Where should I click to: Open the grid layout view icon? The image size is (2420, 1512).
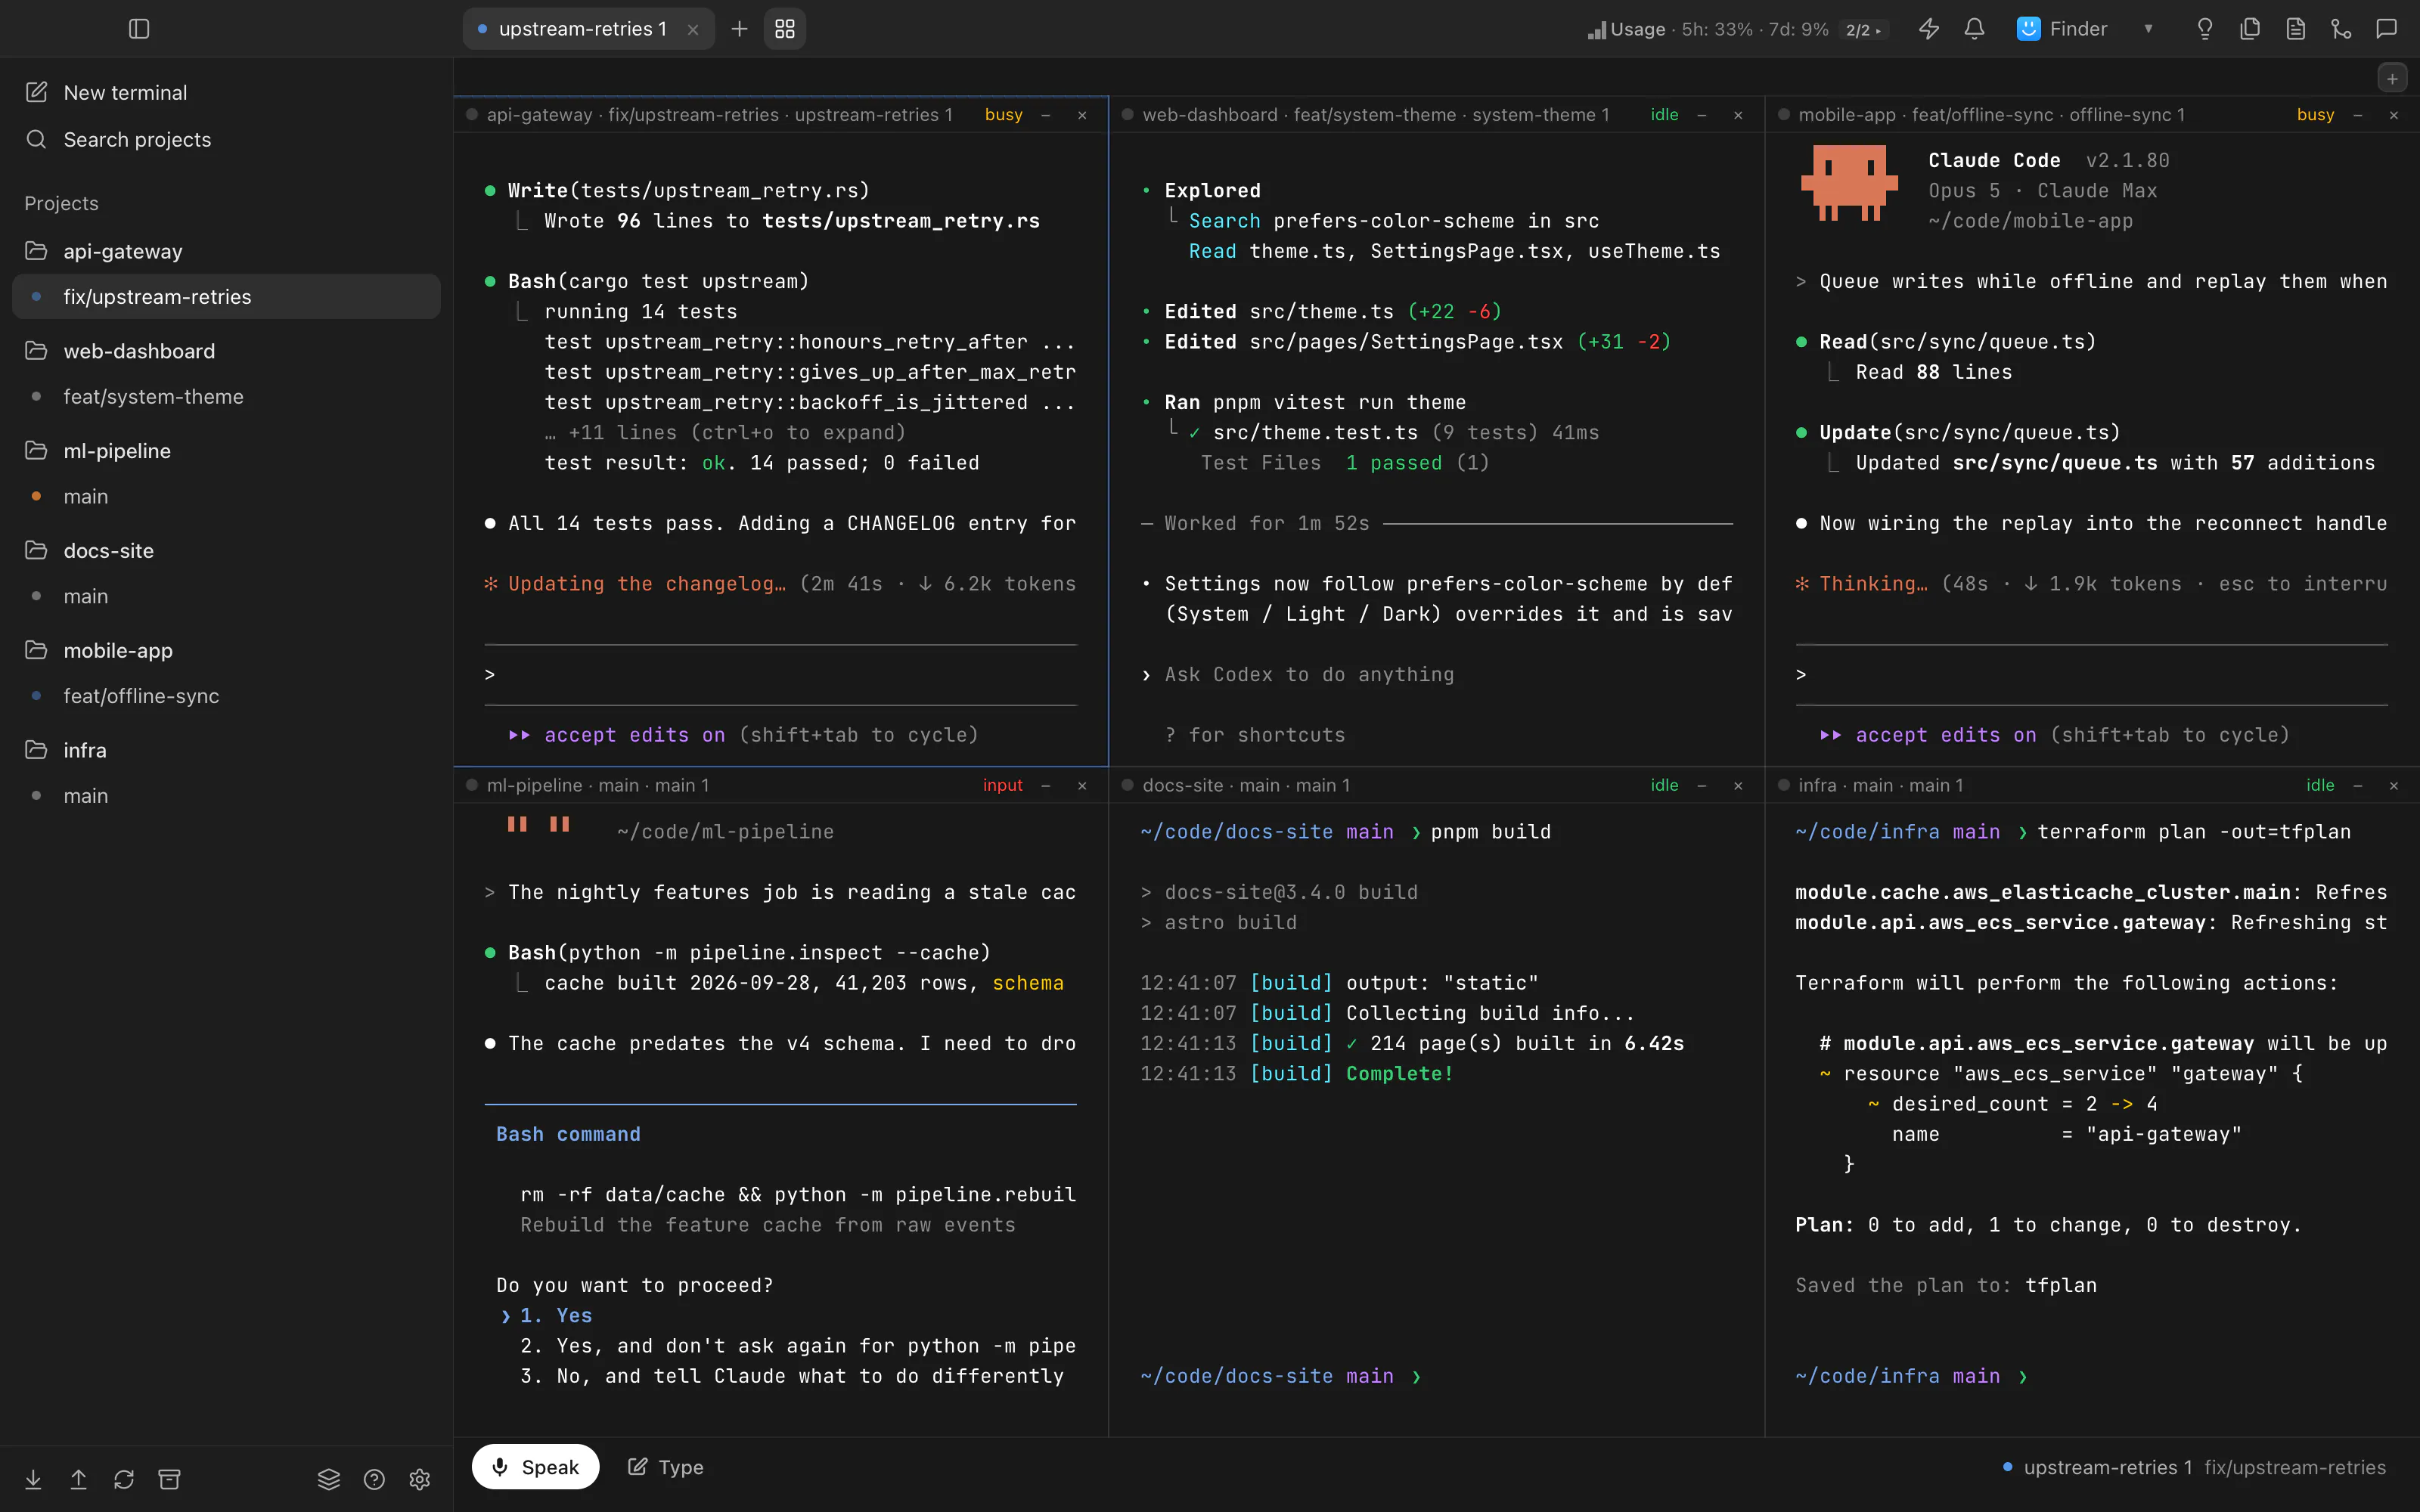tap(785, 29)
